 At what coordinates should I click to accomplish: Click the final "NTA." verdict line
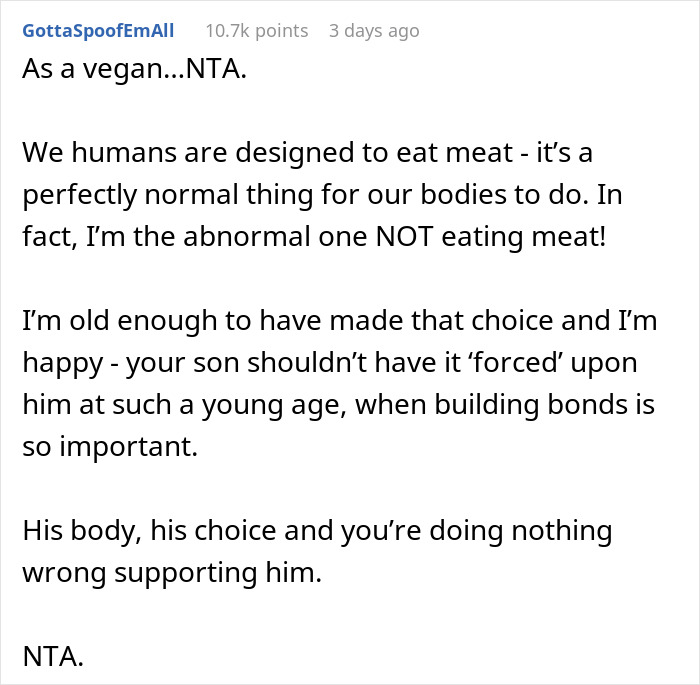click(55, 656)
